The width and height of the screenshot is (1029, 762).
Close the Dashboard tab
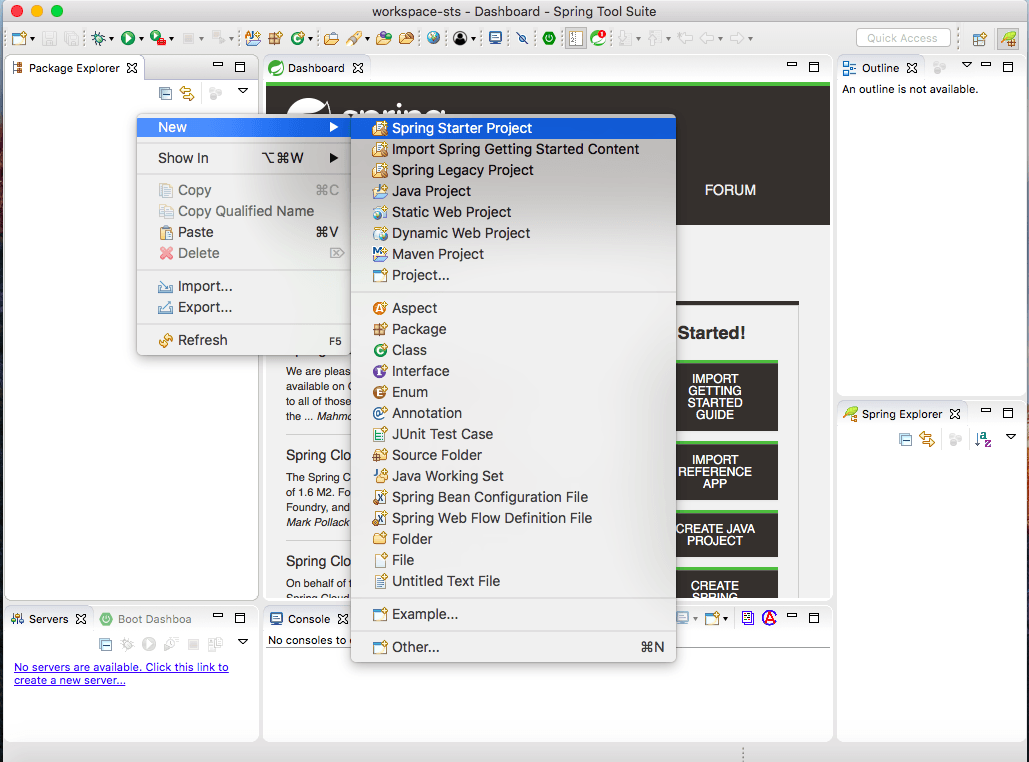pos(358,68)
